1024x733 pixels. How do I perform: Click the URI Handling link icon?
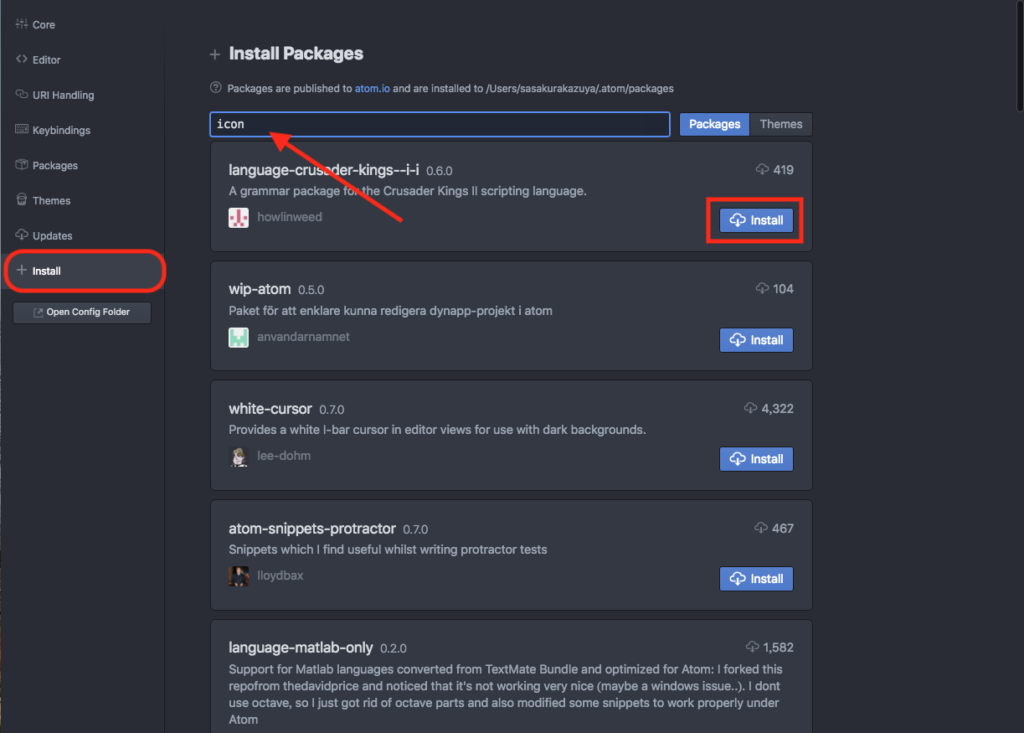(x=22, y=94)
